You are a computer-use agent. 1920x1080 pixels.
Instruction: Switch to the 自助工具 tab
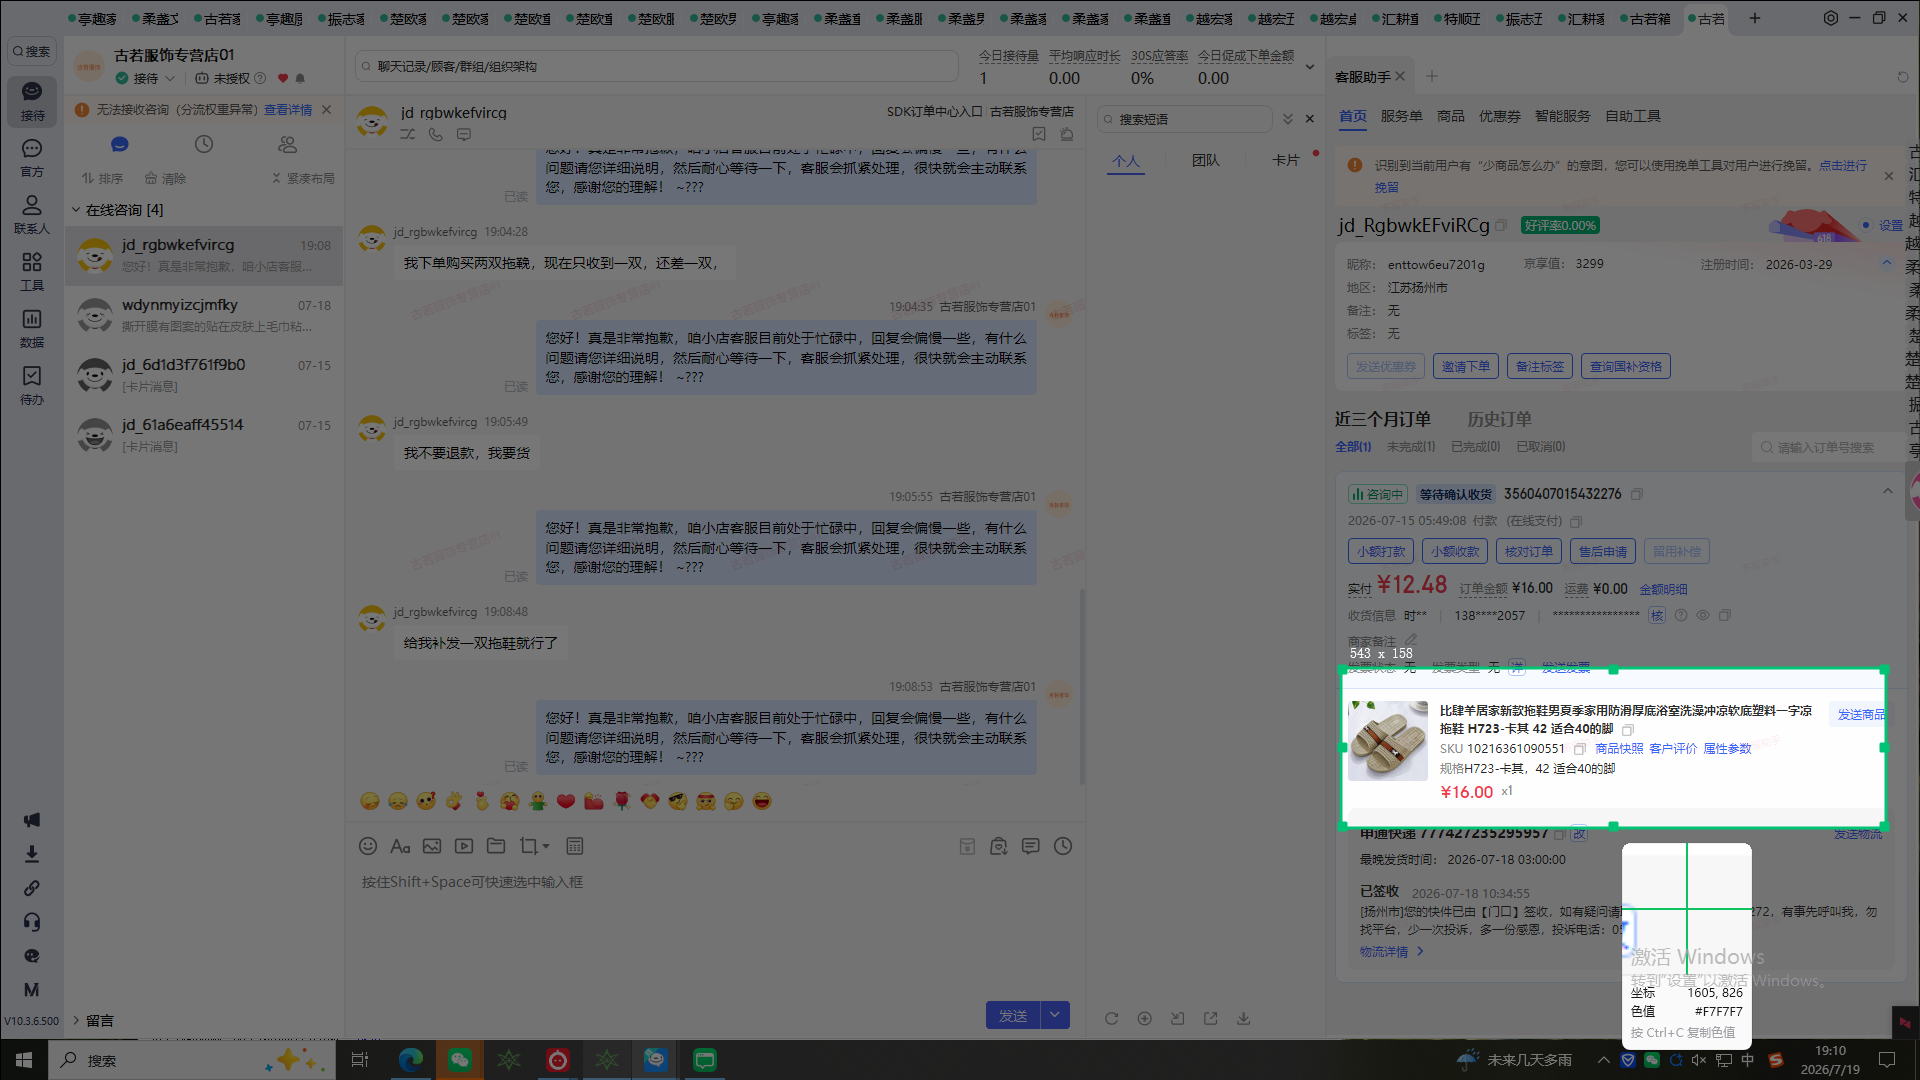1633,116
